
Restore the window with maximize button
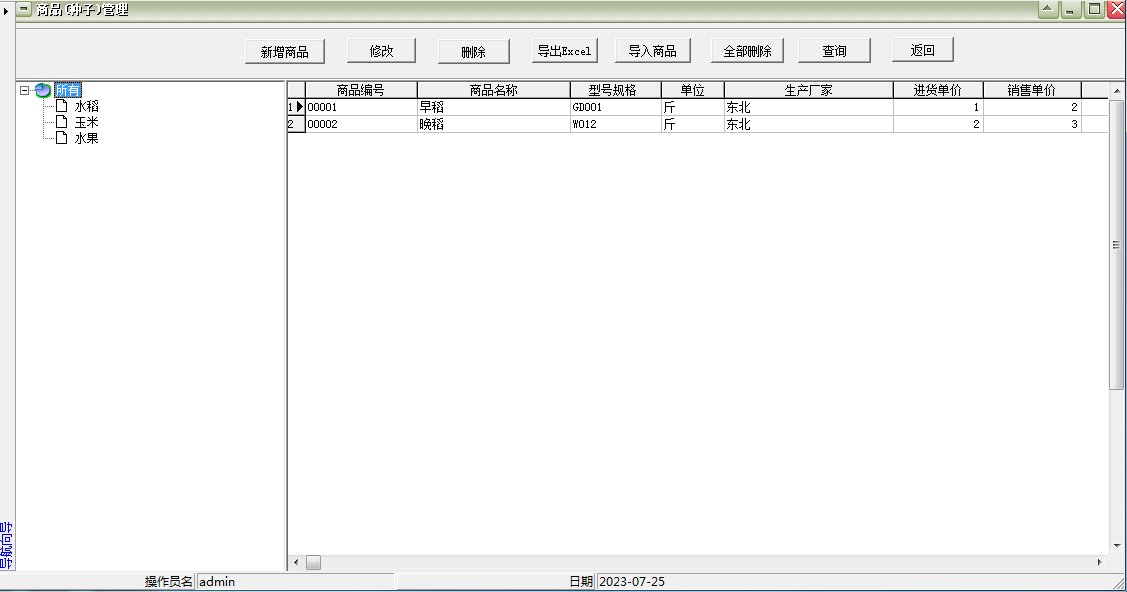[x=1094, y=9]
